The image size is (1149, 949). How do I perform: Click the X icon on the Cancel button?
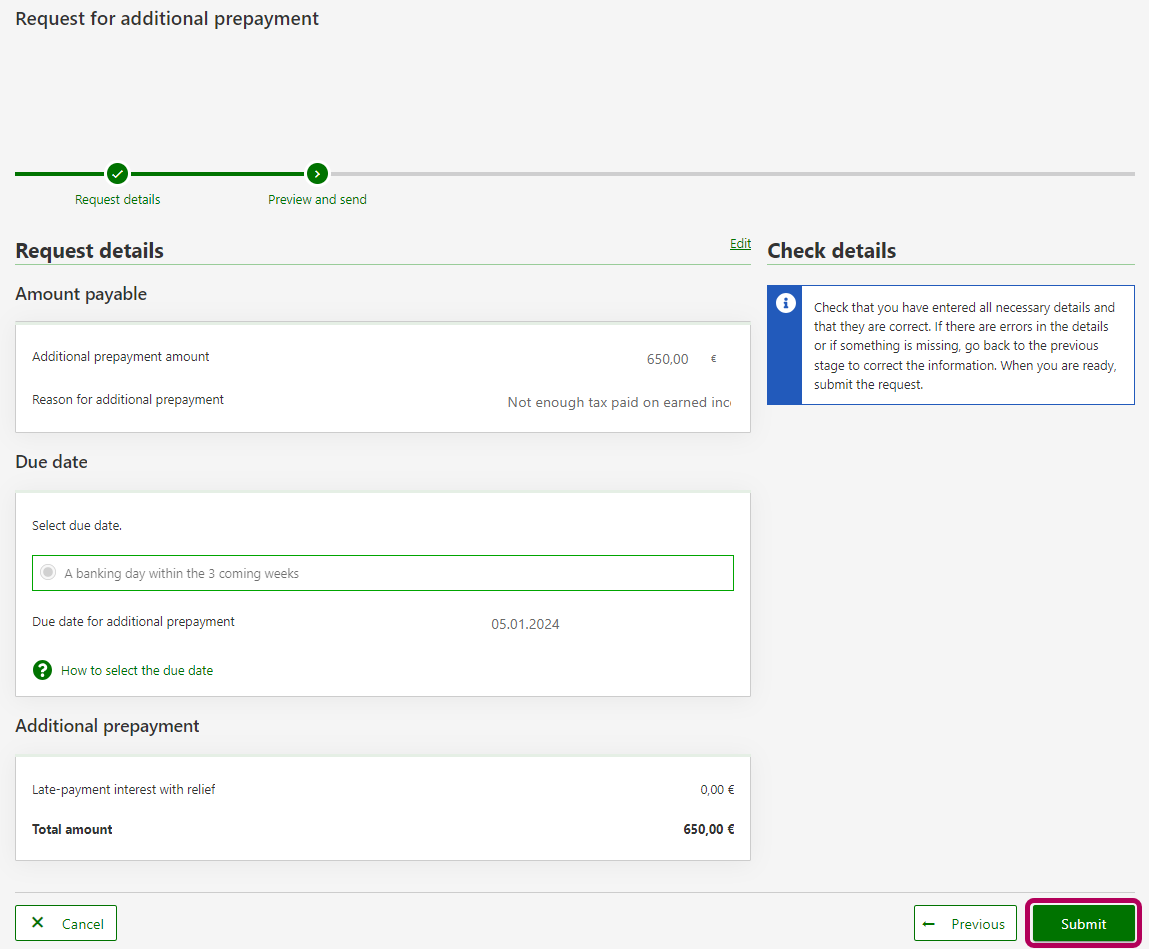point(38,923)
